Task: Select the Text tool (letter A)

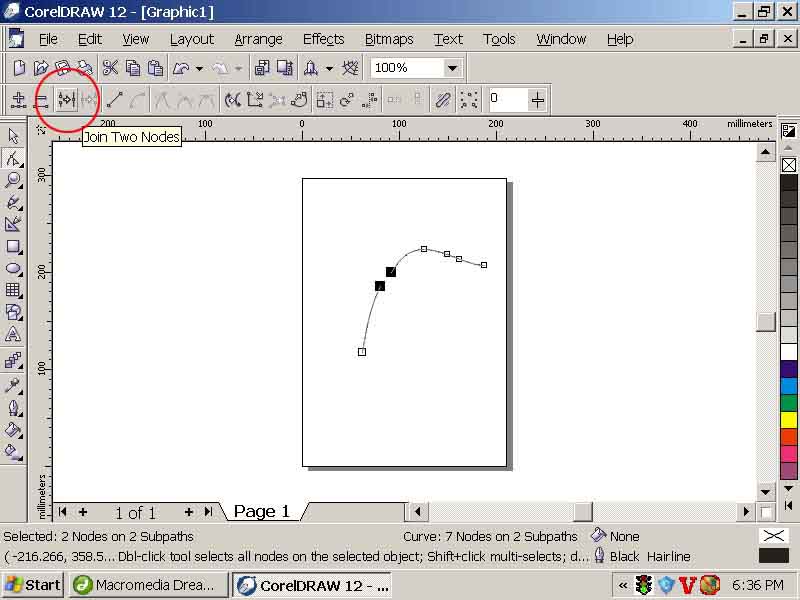Action: coord(13,335)
